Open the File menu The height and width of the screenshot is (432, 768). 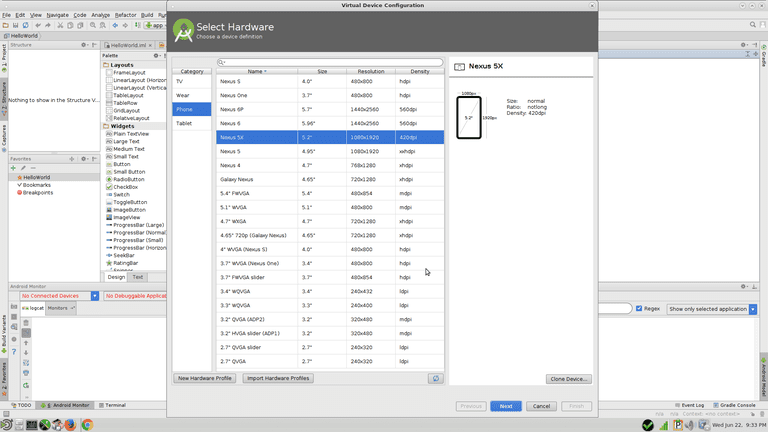[x=6, y=15]
